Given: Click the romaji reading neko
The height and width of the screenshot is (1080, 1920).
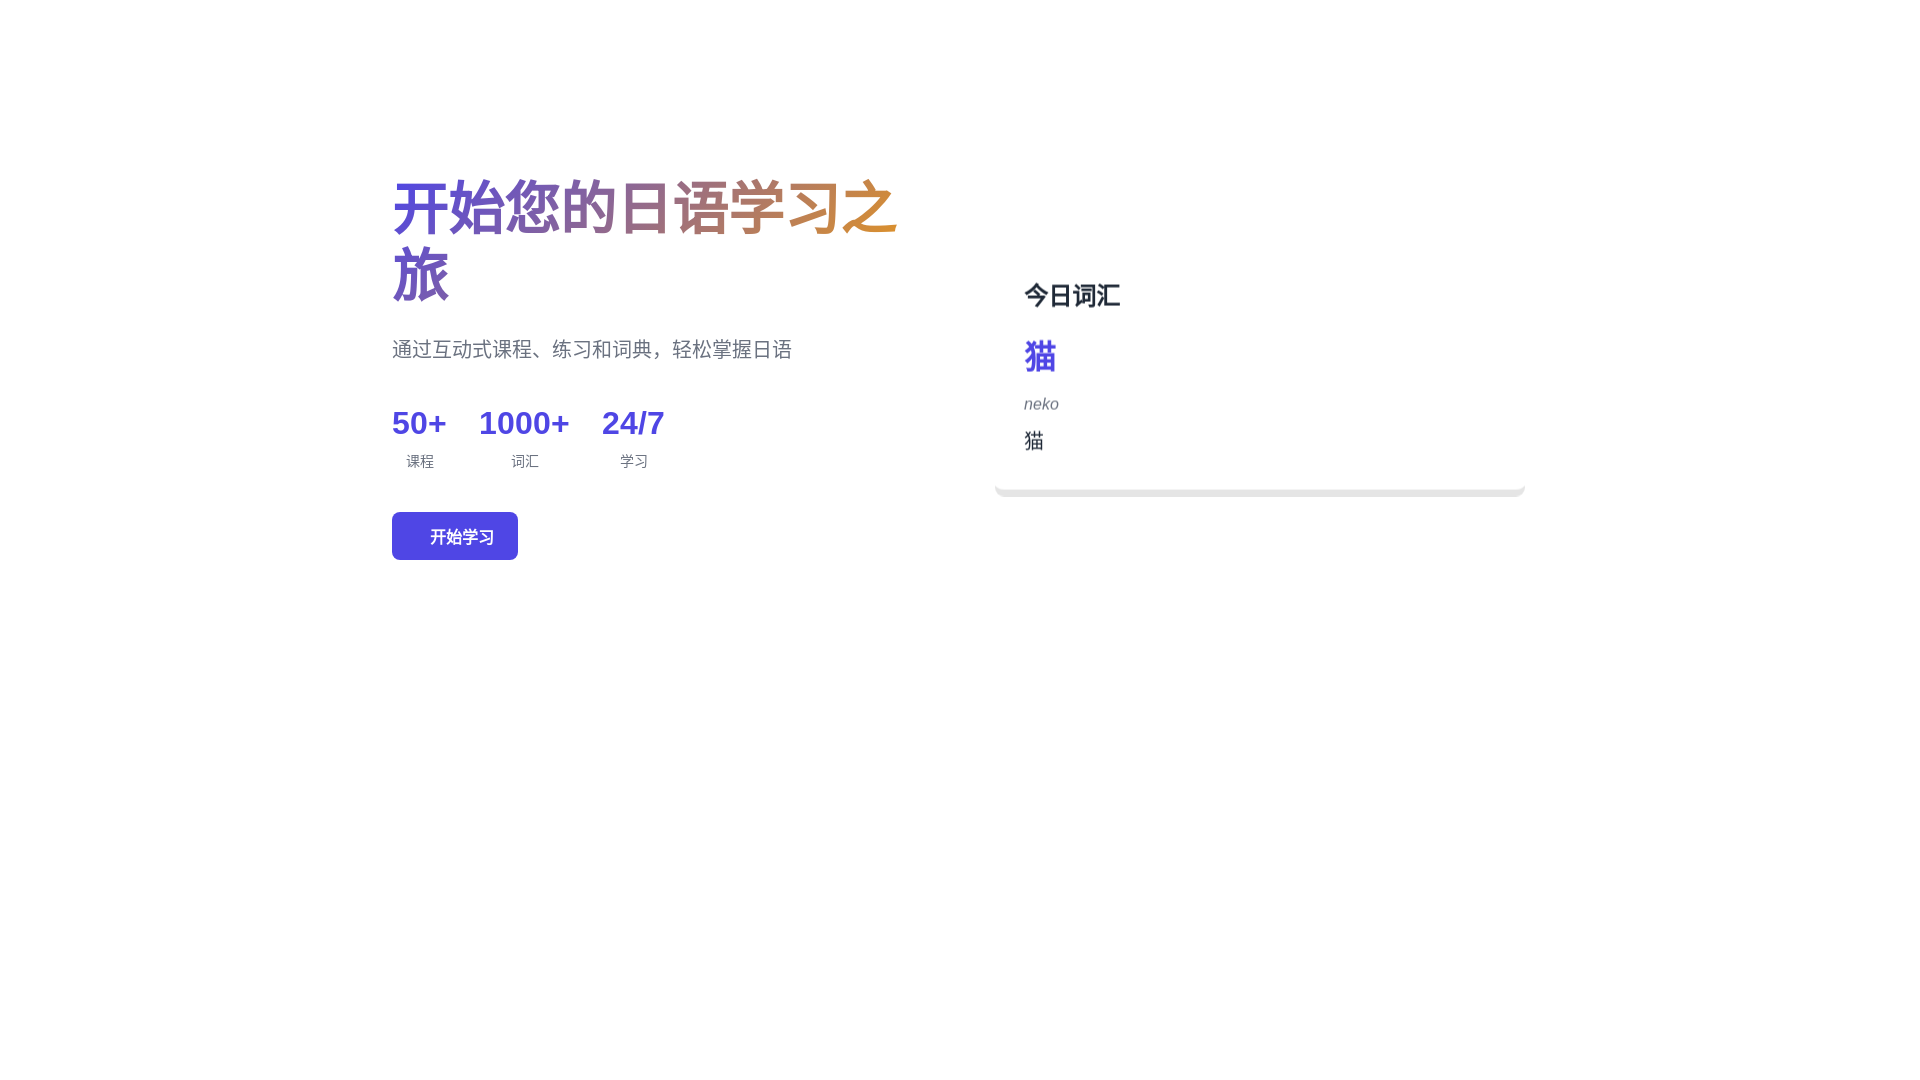Looking at the screenshot, I should coord(1041,404).
